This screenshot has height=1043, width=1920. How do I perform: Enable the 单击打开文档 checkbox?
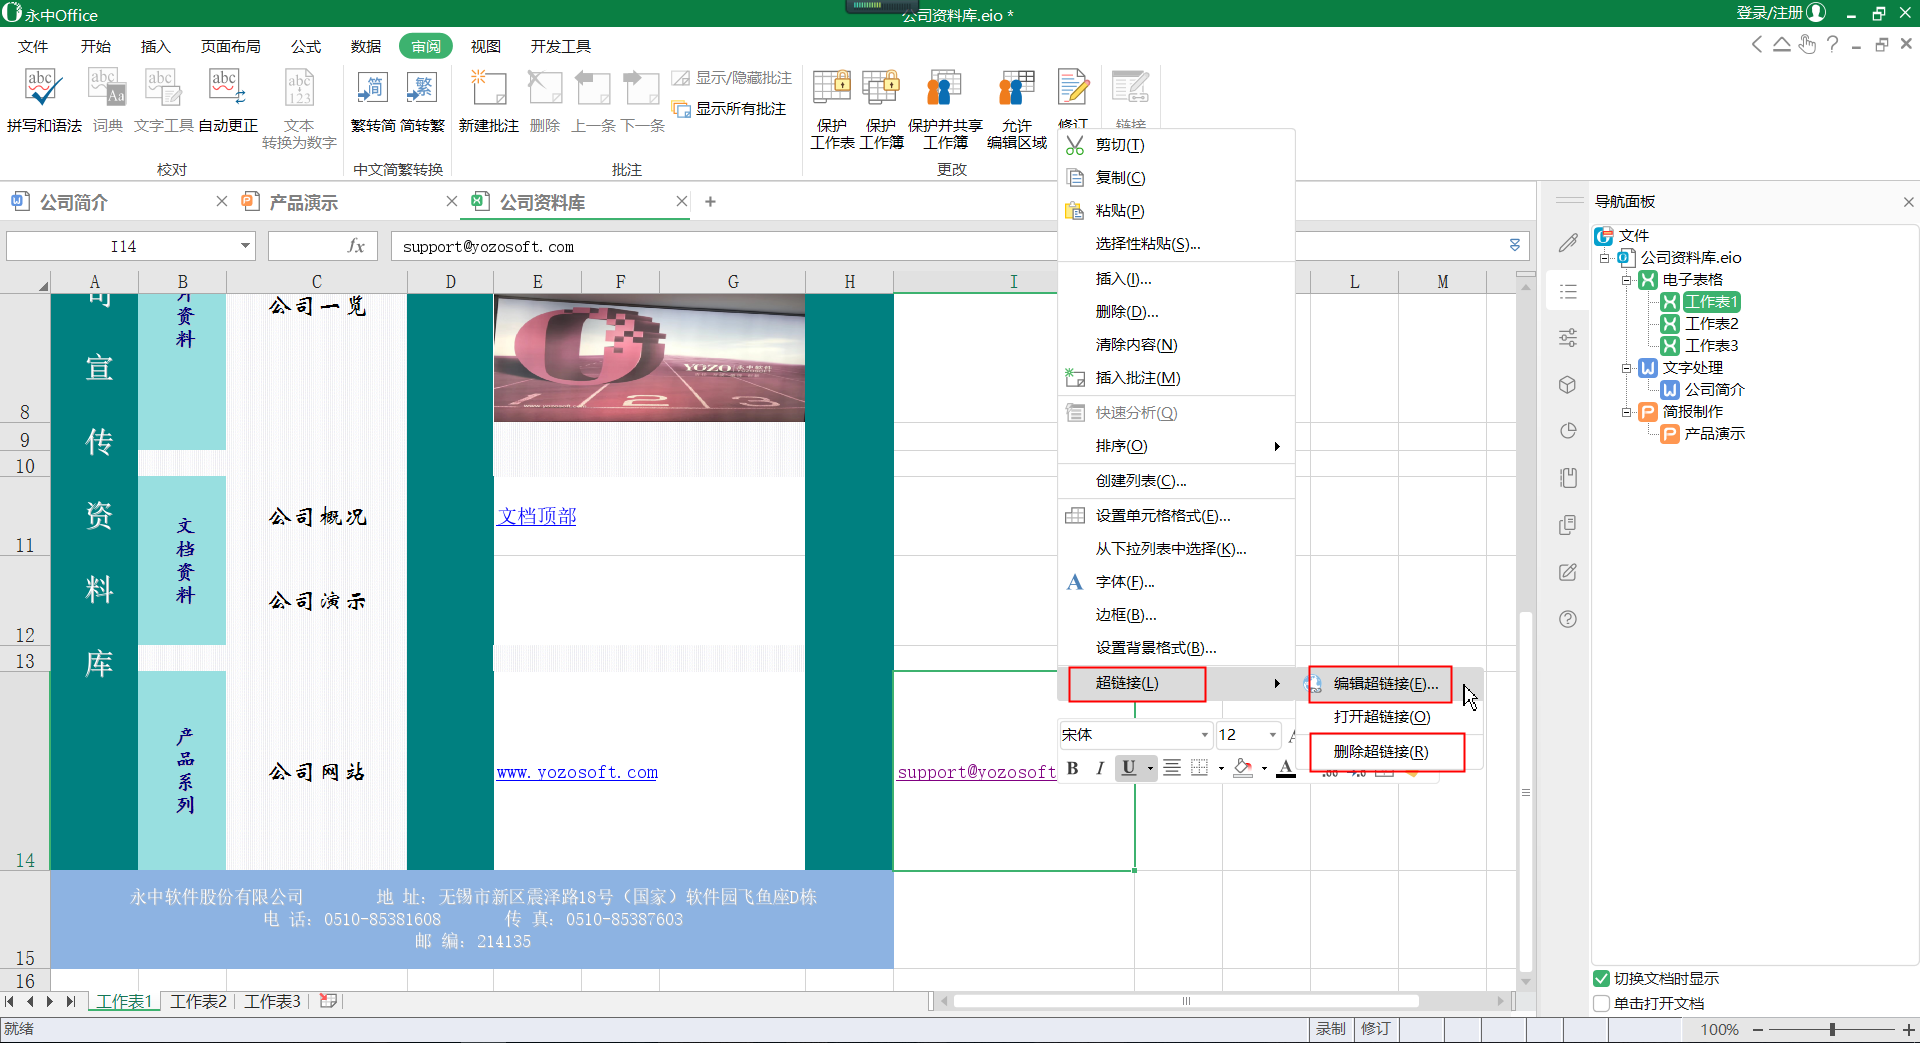pos(1603,1003)
